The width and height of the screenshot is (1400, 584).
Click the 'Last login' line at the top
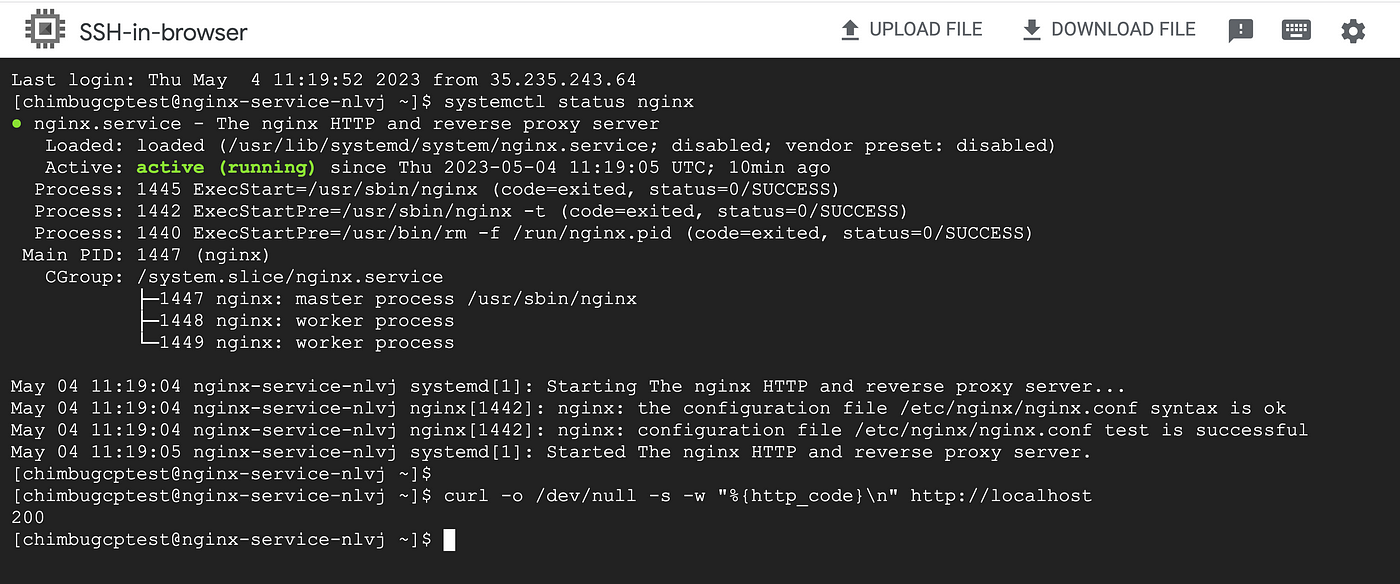[324, 80]
